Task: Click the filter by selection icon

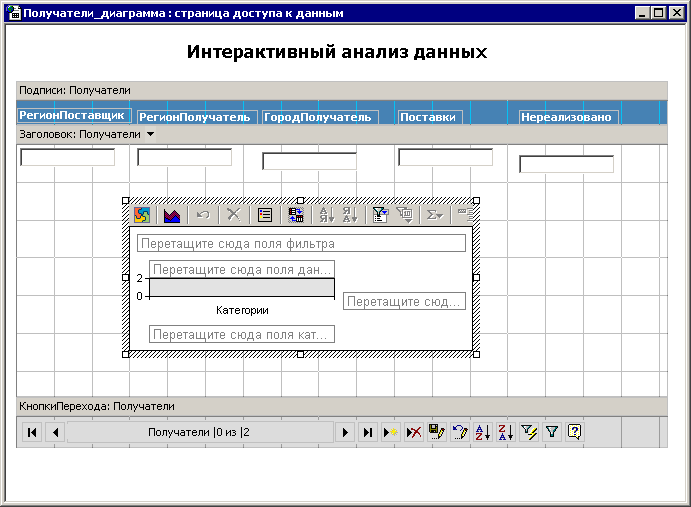Action: (x=529, y=432)
